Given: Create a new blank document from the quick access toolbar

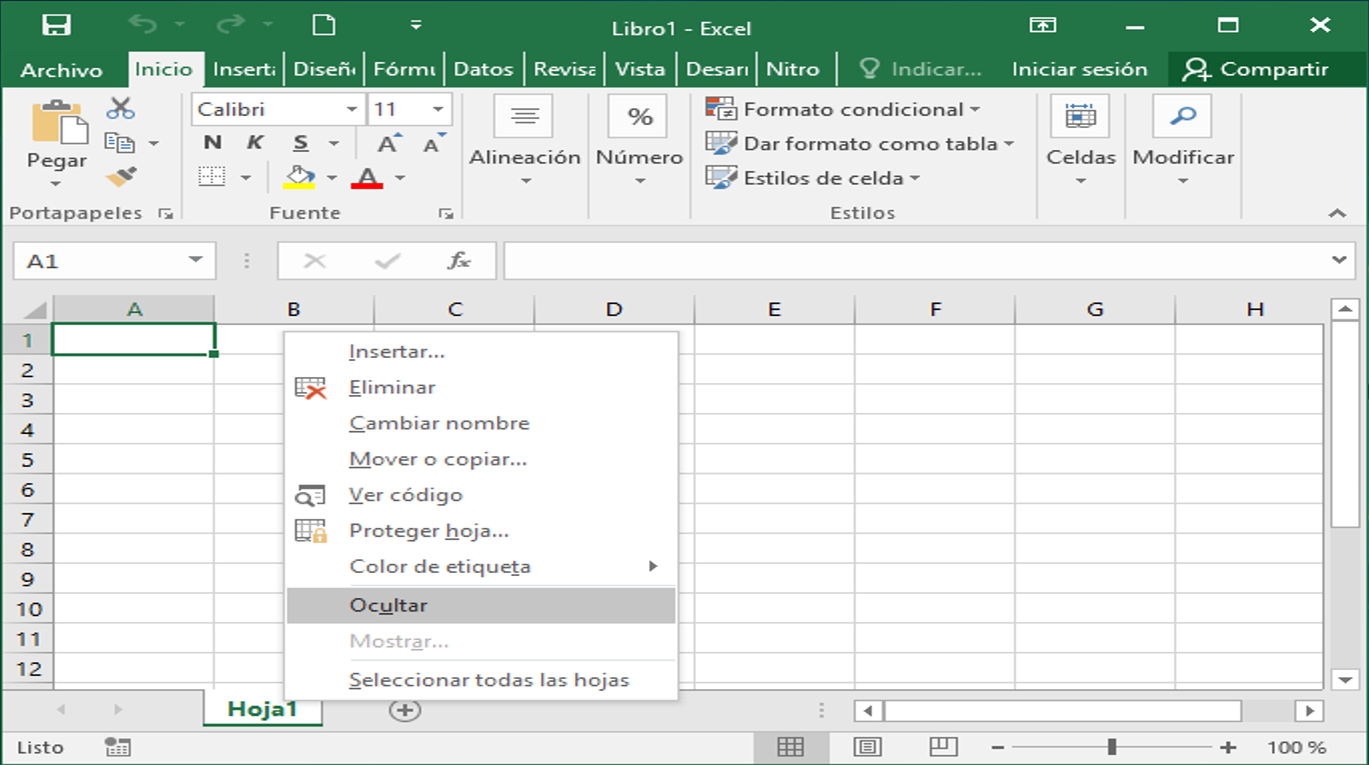Looking at the screenshot, I should 324,25.
